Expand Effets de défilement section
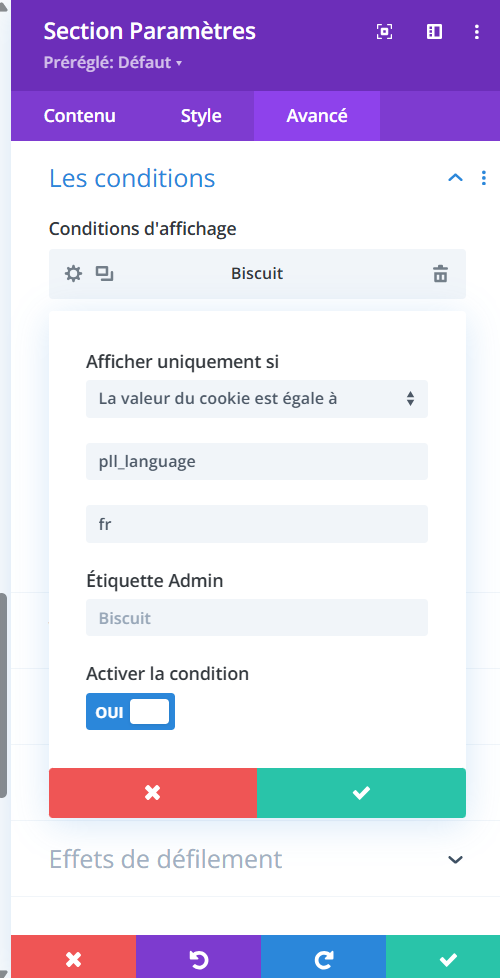Viewport: 500px width, 978px height. tap(456, 859)
